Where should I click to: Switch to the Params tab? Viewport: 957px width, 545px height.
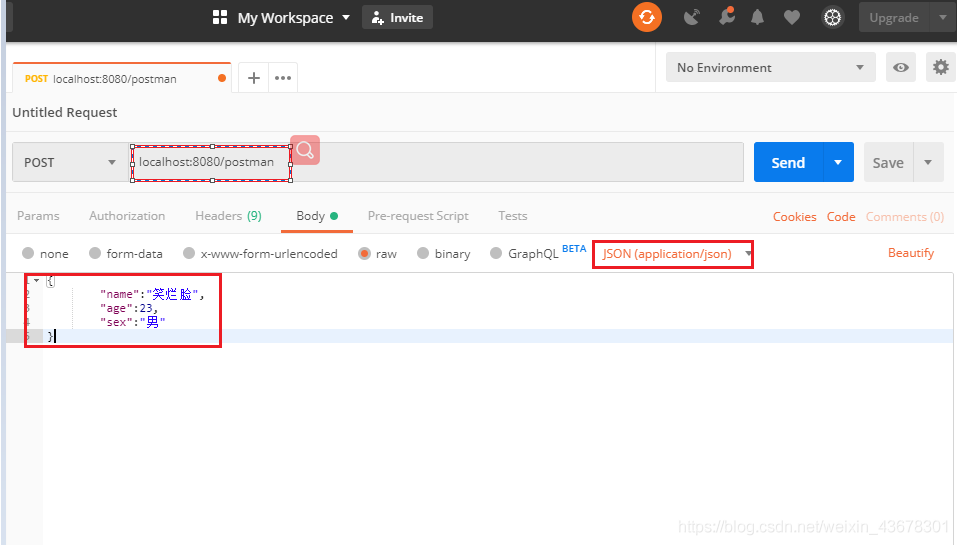(38, 215)
